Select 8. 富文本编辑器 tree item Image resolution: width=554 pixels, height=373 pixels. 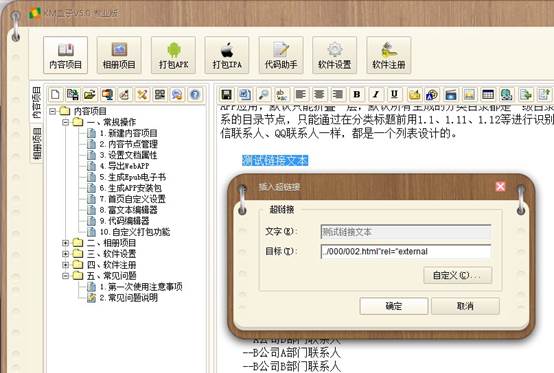coord(128,210)
